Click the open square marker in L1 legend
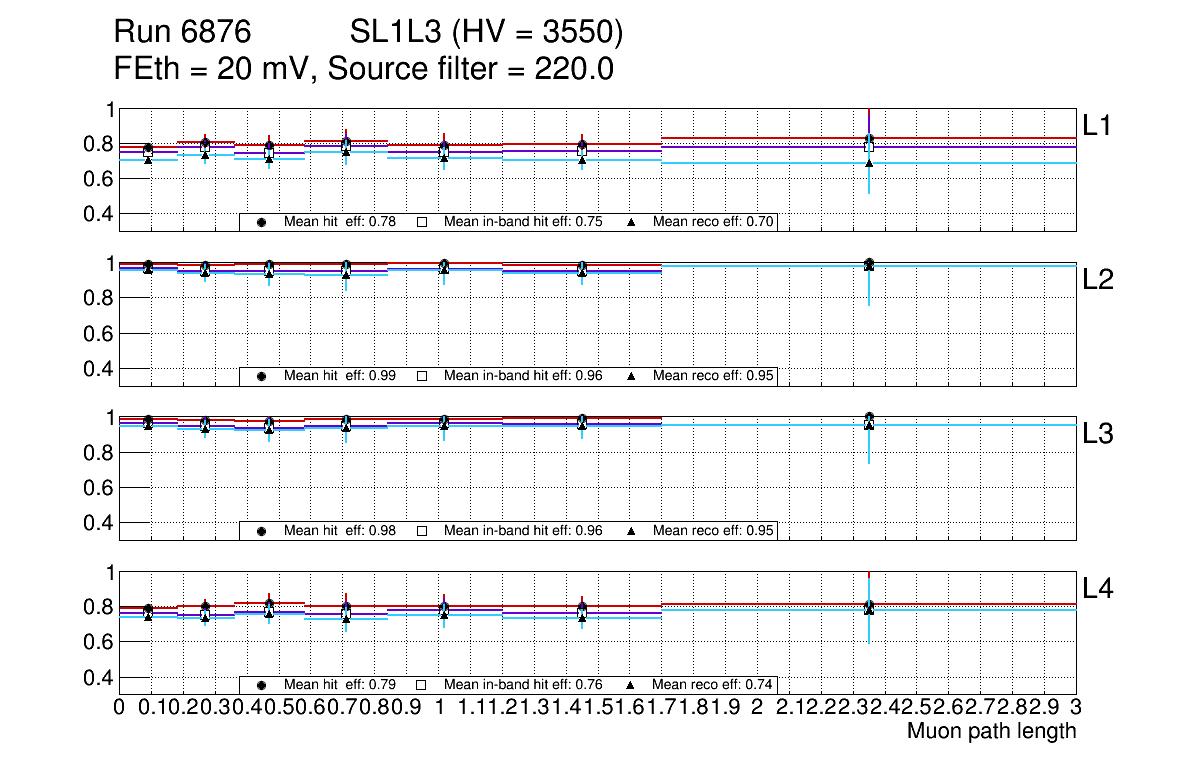 422,223
